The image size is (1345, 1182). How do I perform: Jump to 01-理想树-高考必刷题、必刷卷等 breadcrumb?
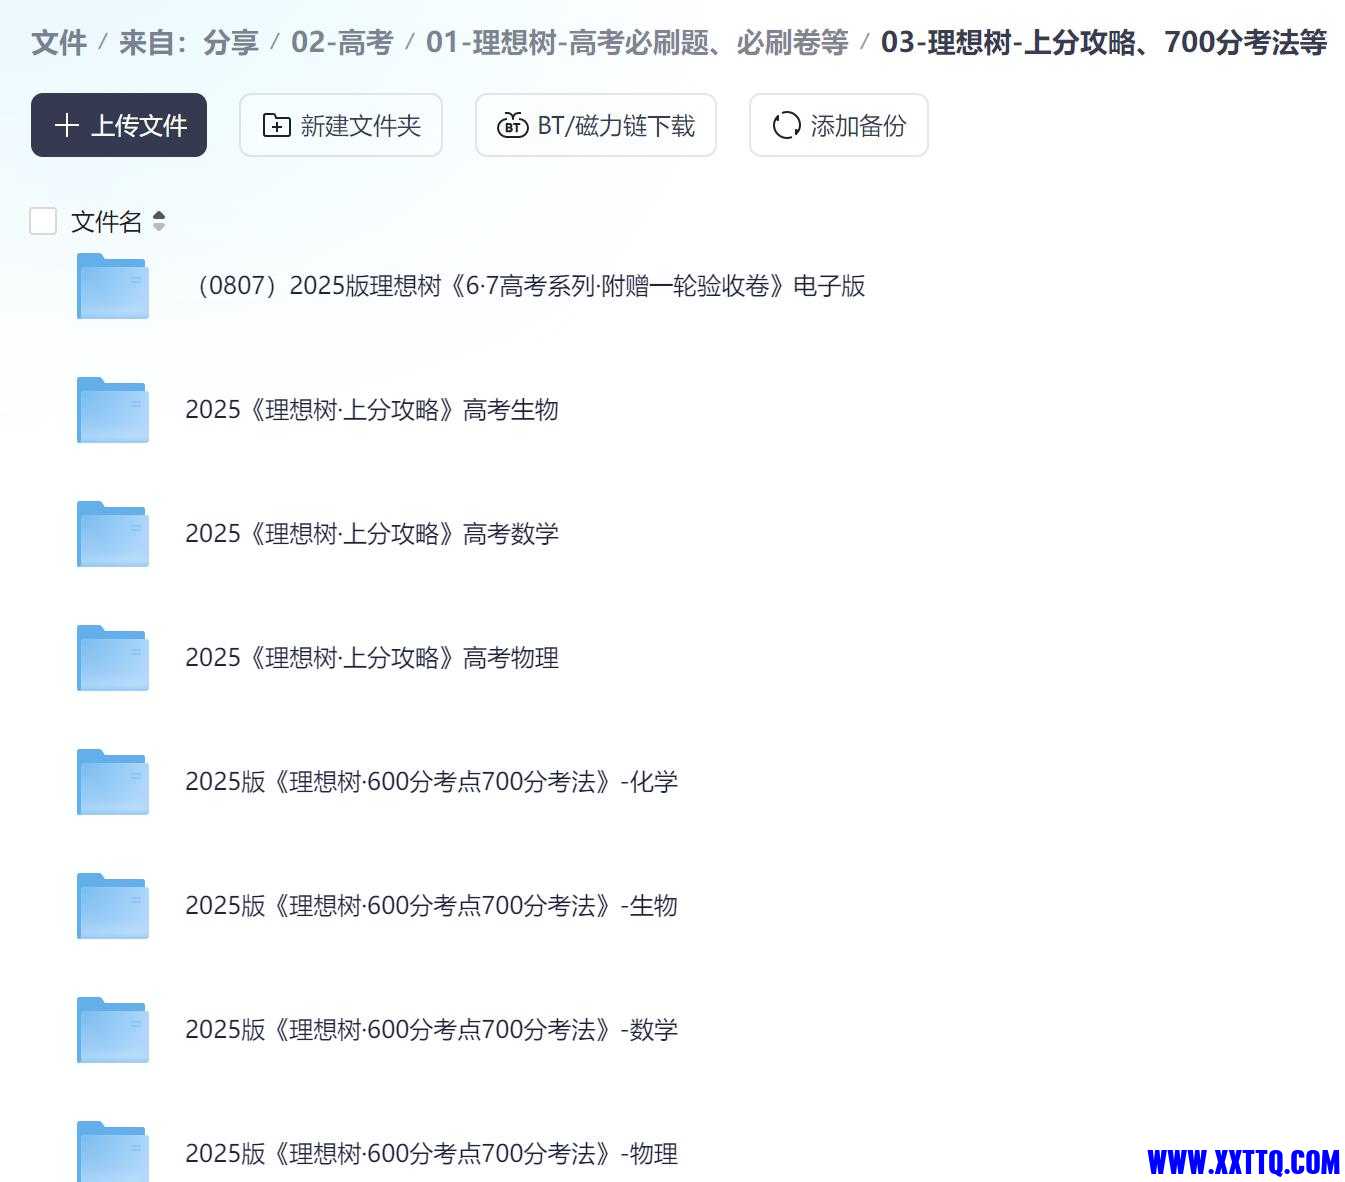pyautogui.click(x=637, y=42)
